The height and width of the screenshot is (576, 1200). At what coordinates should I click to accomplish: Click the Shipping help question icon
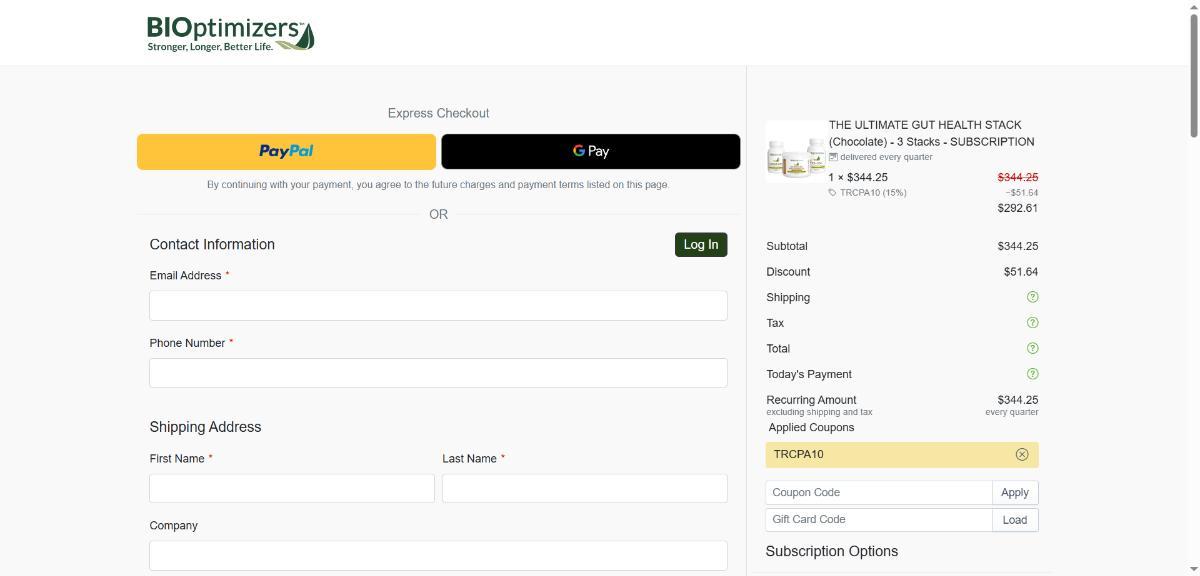coord(1032,297)
